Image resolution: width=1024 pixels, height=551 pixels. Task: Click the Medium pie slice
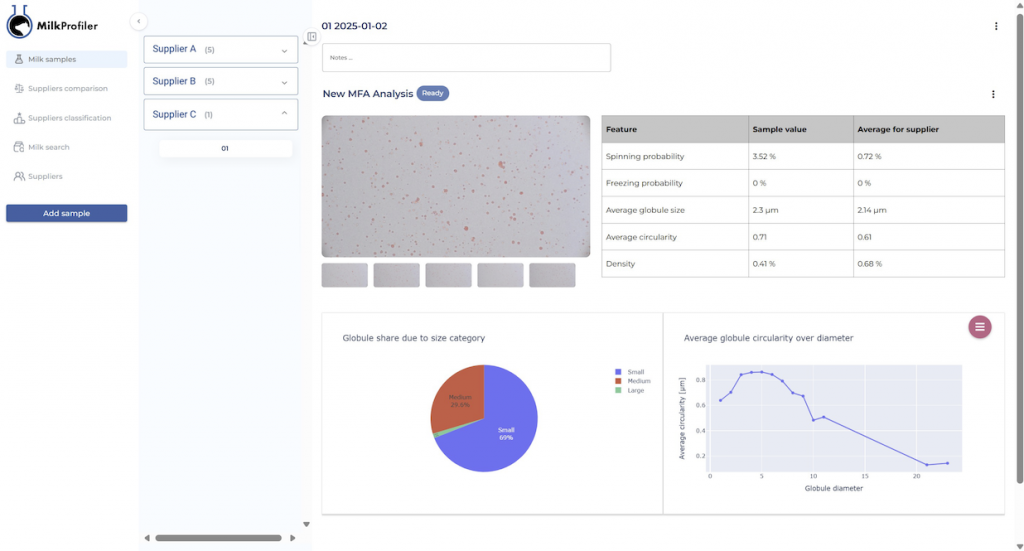pos(460,400)
